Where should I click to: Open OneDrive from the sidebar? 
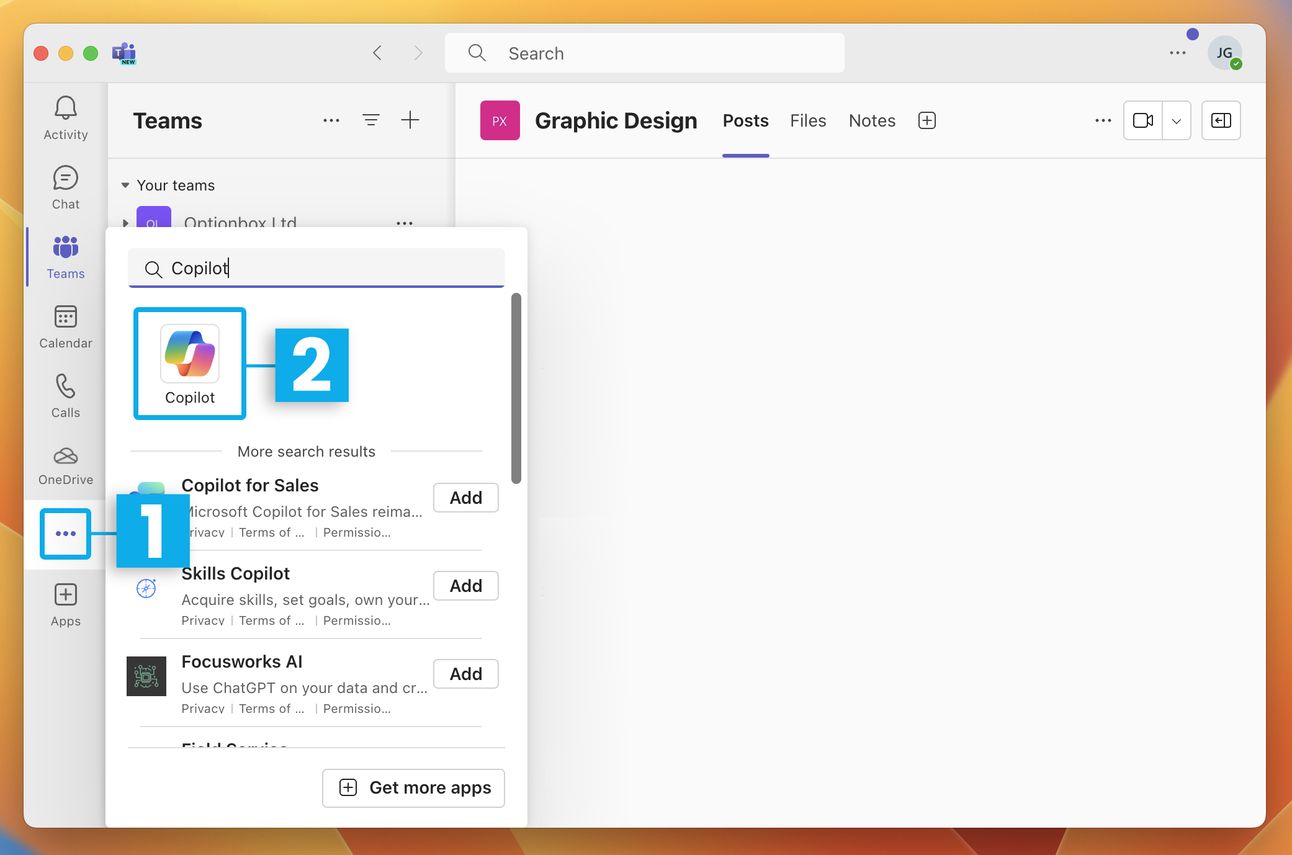click(65, 465)
